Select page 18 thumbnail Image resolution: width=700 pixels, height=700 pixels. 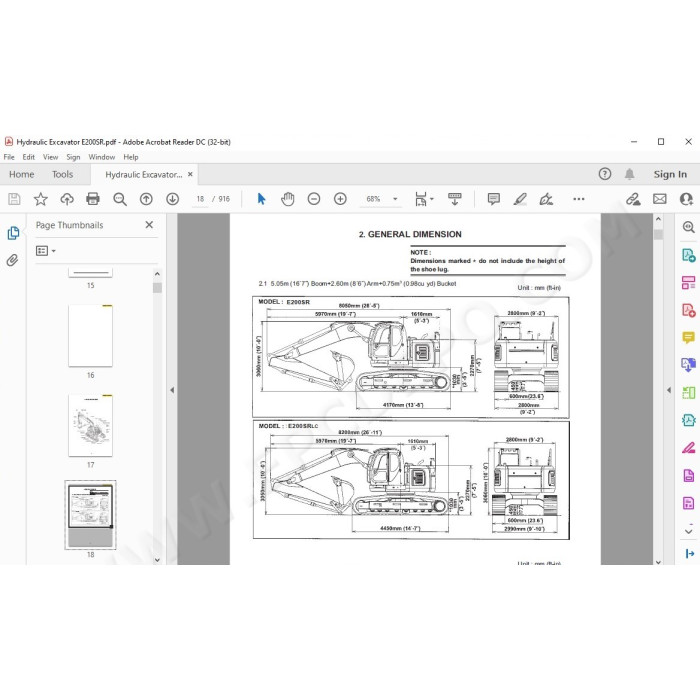pos(91,515)
